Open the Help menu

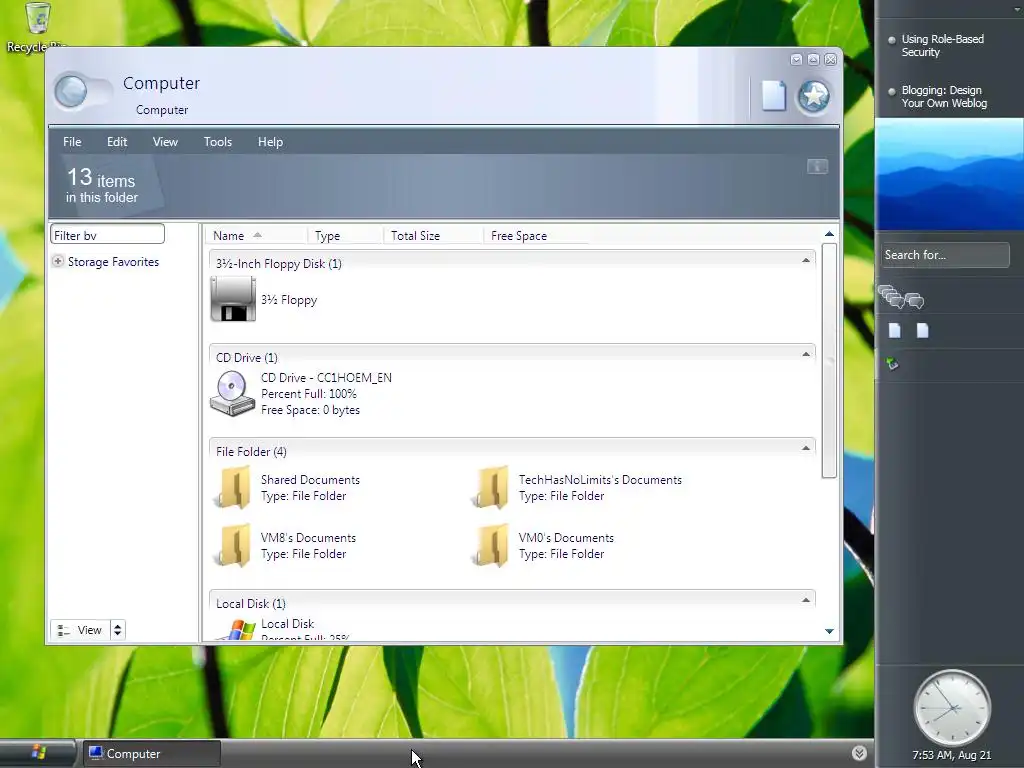point(270,142)
